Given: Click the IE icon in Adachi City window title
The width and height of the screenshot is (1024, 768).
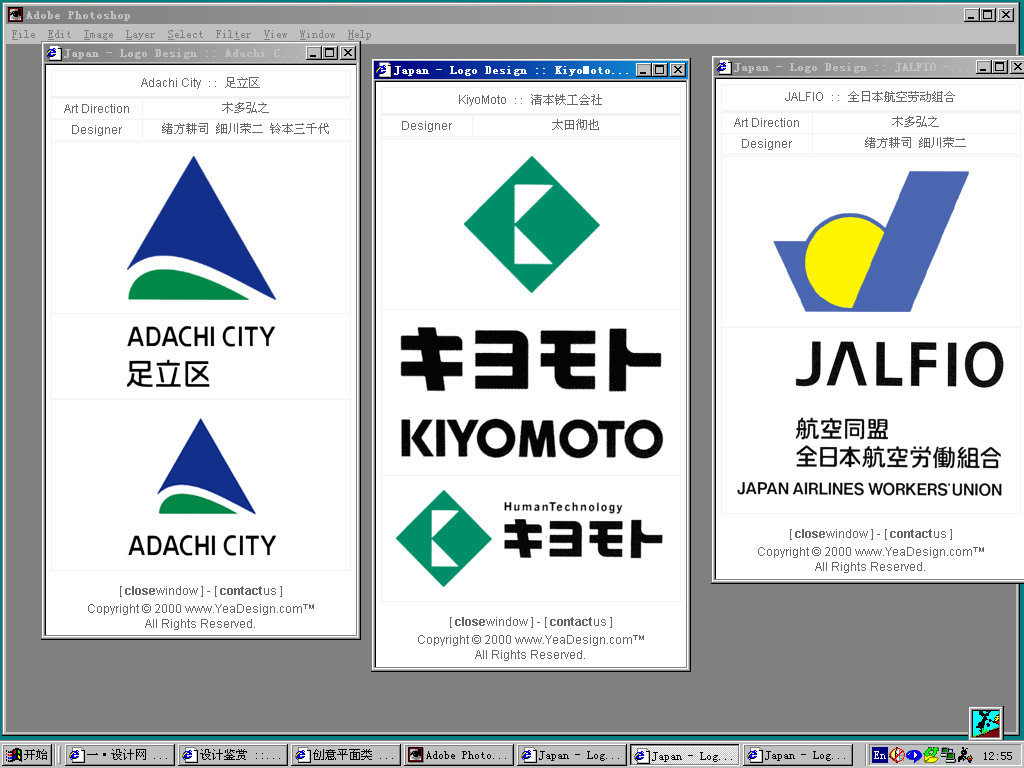Looking at the screenshot, I should click(x=54, y=53).
